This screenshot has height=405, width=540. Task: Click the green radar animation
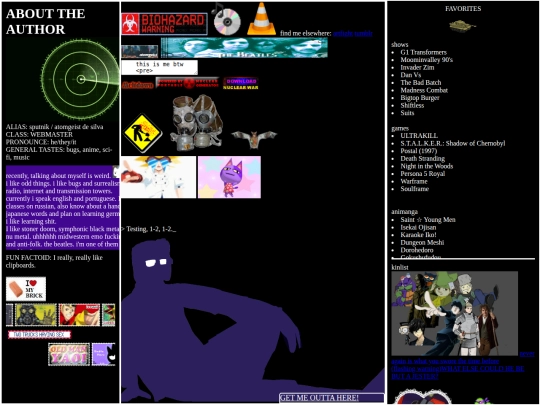80,79
